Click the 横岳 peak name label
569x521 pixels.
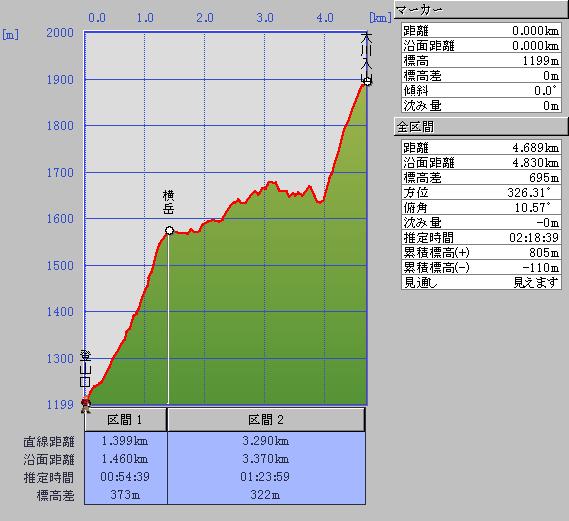point(168,202)
